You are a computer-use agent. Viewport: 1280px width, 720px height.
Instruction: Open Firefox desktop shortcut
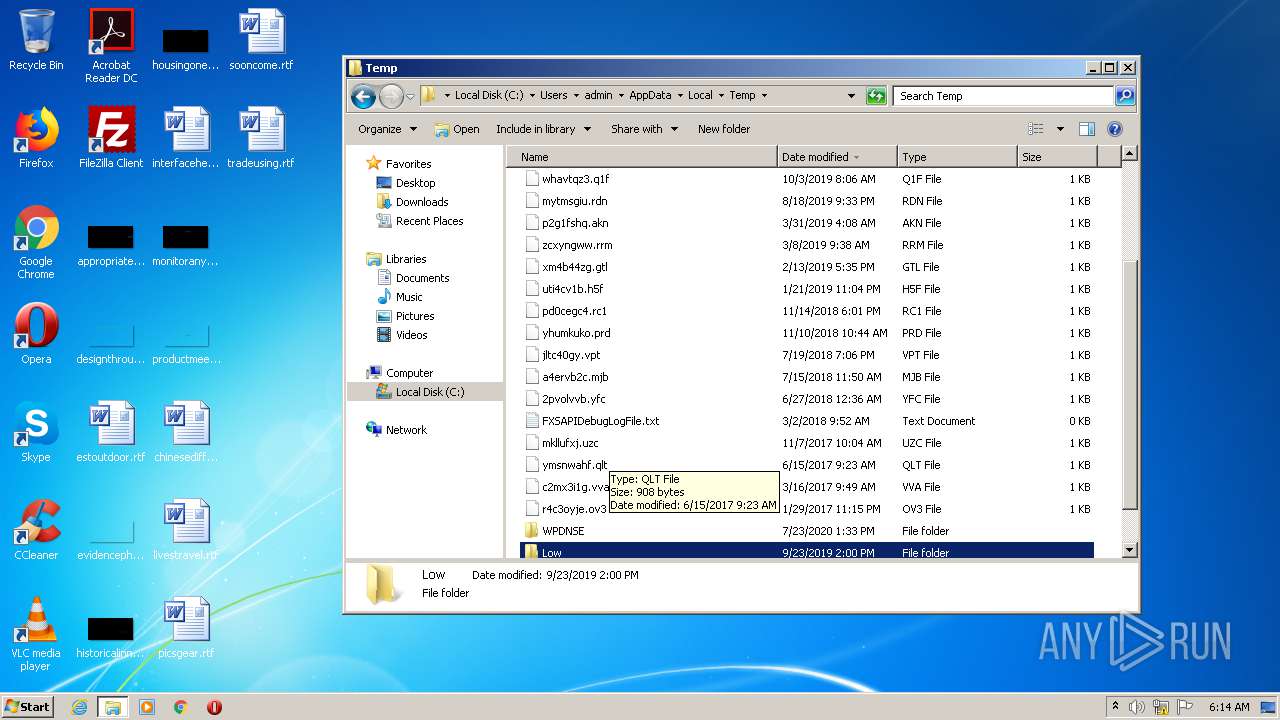coord(36,138)
